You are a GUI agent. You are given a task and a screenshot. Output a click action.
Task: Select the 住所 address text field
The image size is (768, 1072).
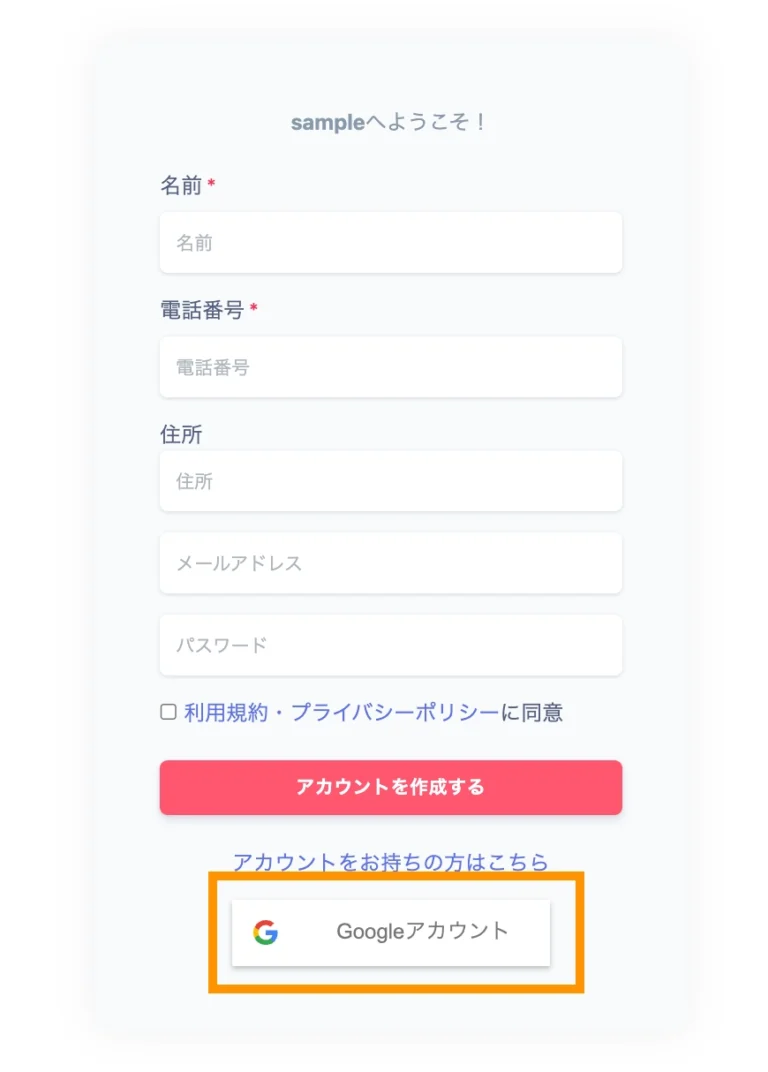(390, 481)
